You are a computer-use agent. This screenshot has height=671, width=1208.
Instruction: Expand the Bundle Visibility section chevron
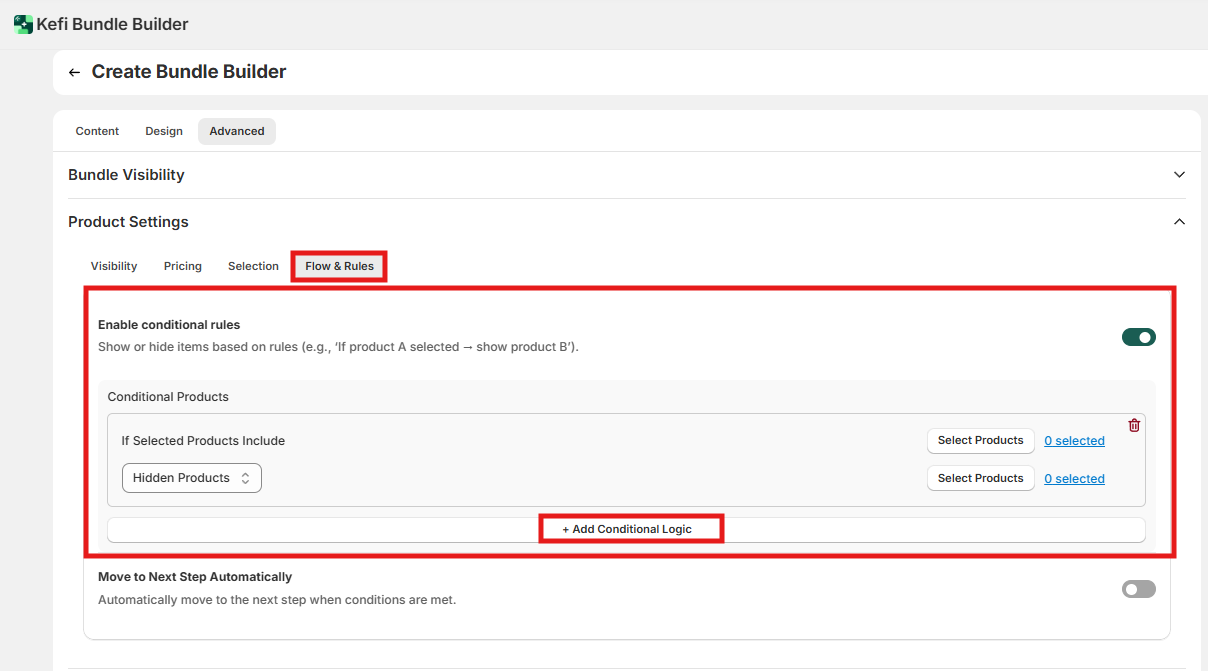[1179, 175]
